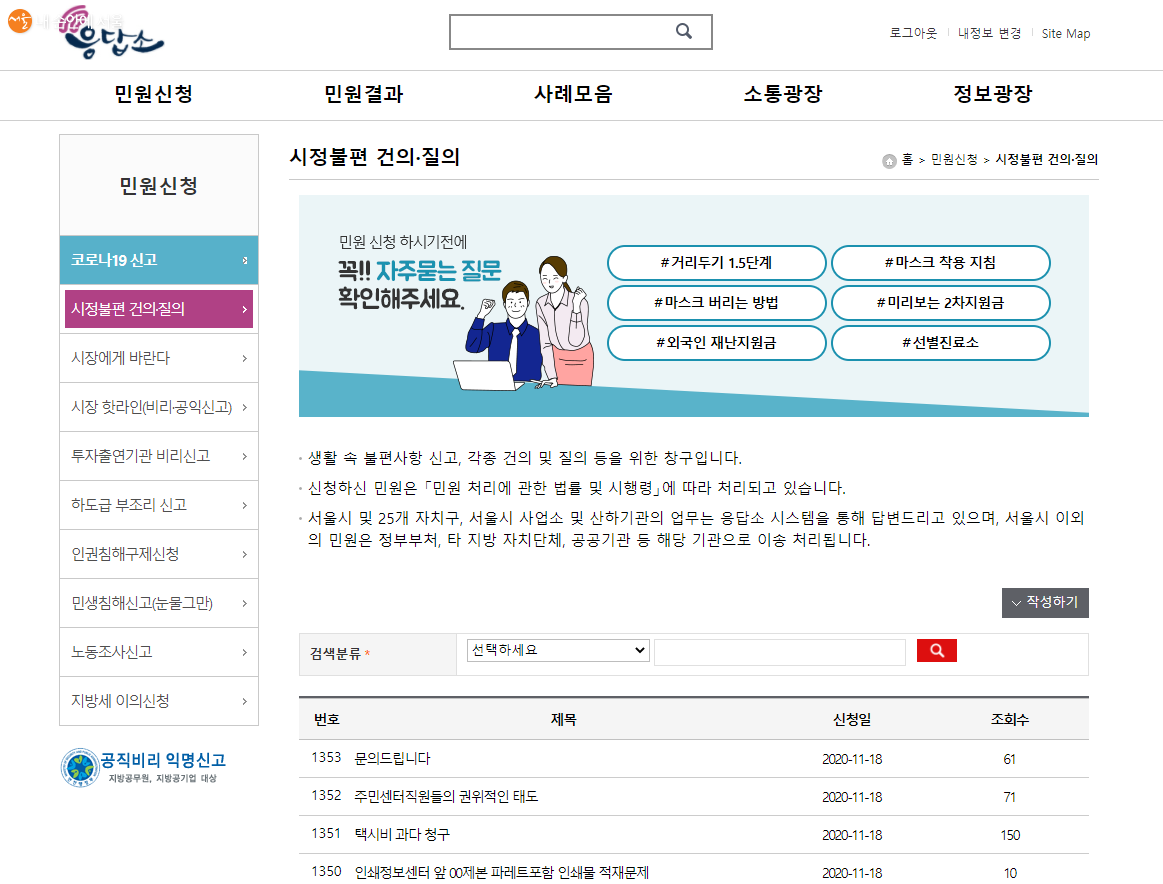This screenshot has width=1163, height=884.
Task: Click the arrow next to 코로나19 신고
Action: click(245, 260)
